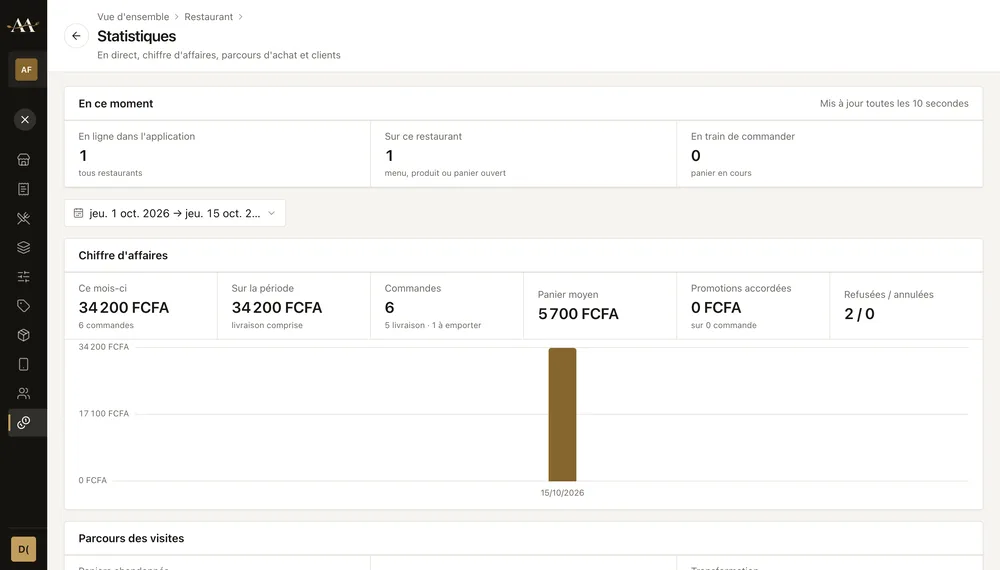Image resolution: width=1000 pixels, height=570 pixels.
Task: Open the AF account badge
Action: click(26, 69)
